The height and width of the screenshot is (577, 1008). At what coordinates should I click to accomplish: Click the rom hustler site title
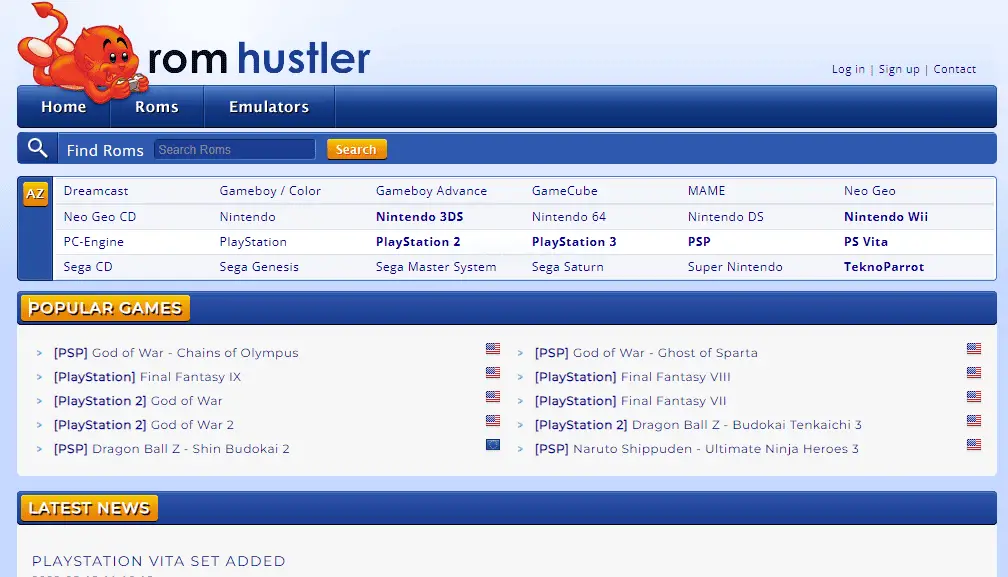pos(258,58)
